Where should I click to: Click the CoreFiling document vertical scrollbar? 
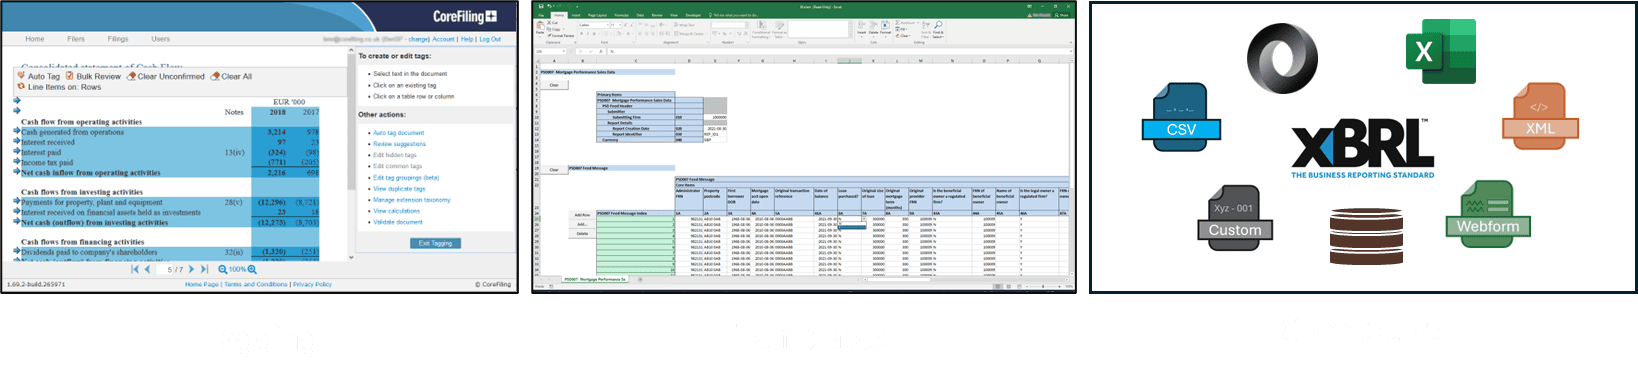(x=350, y=155)
